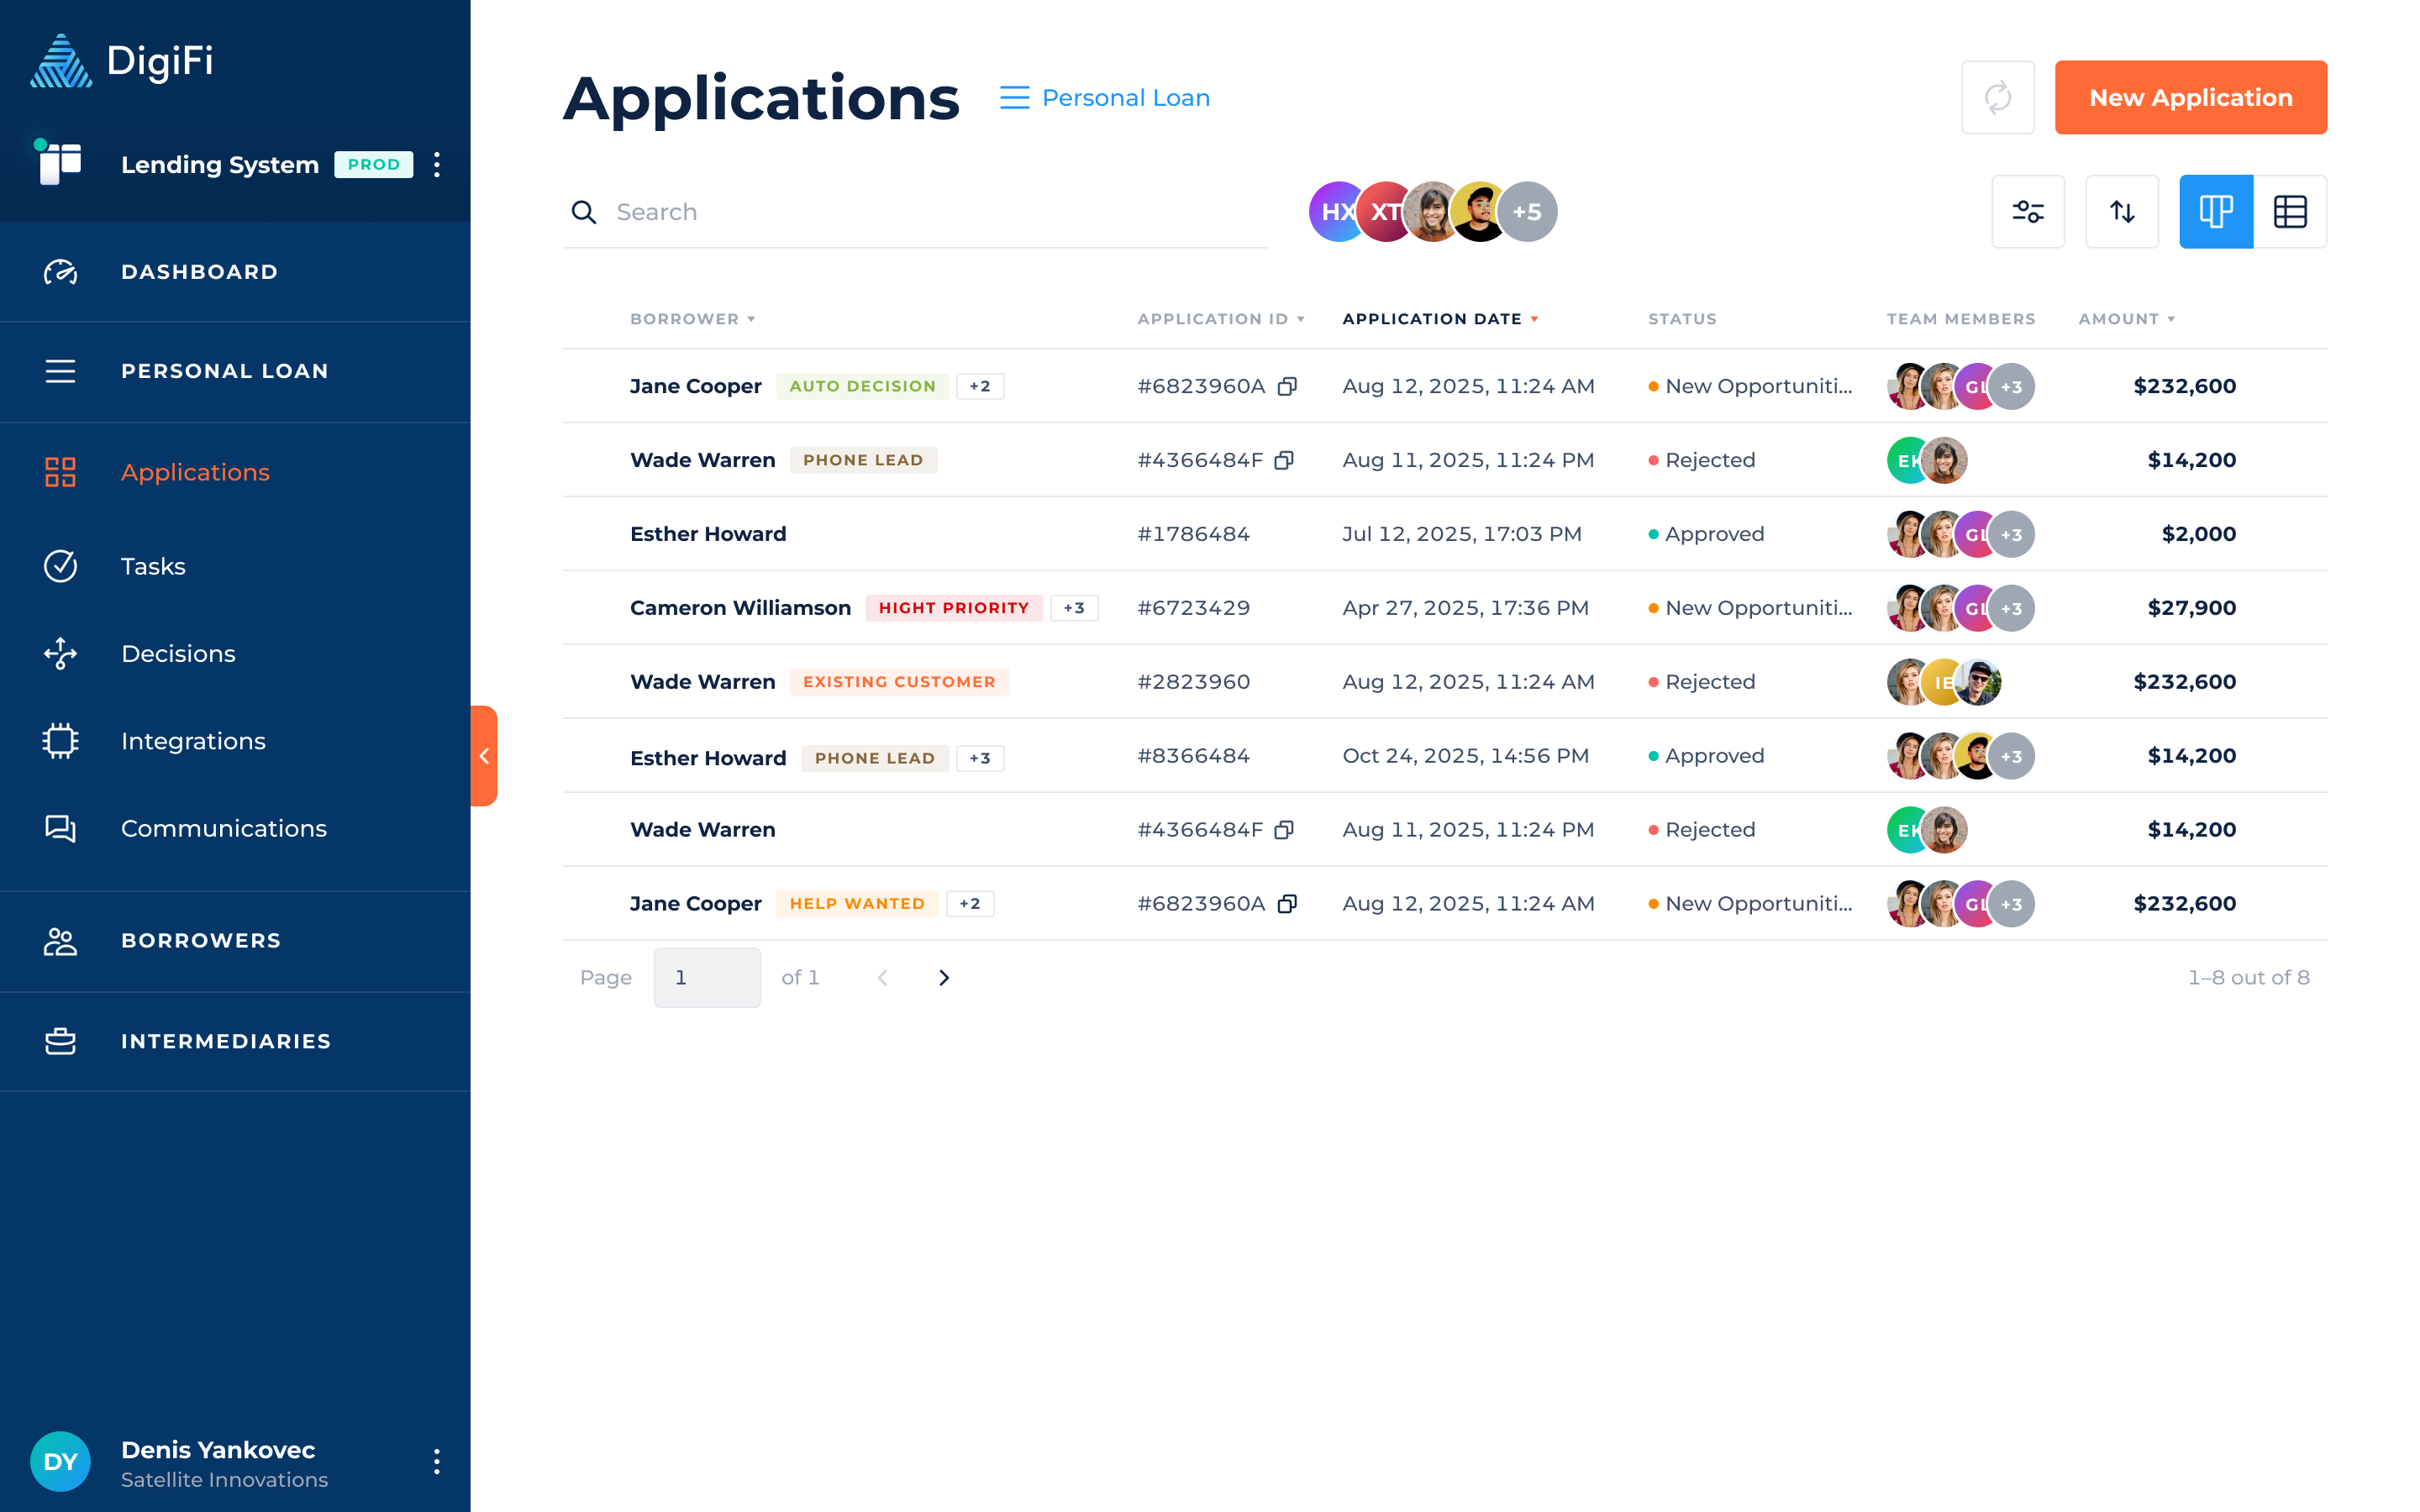The image size is (2420, 1512).
Task: Collapse the sidebar with orange handle
Action: click(x=484, y=756)
